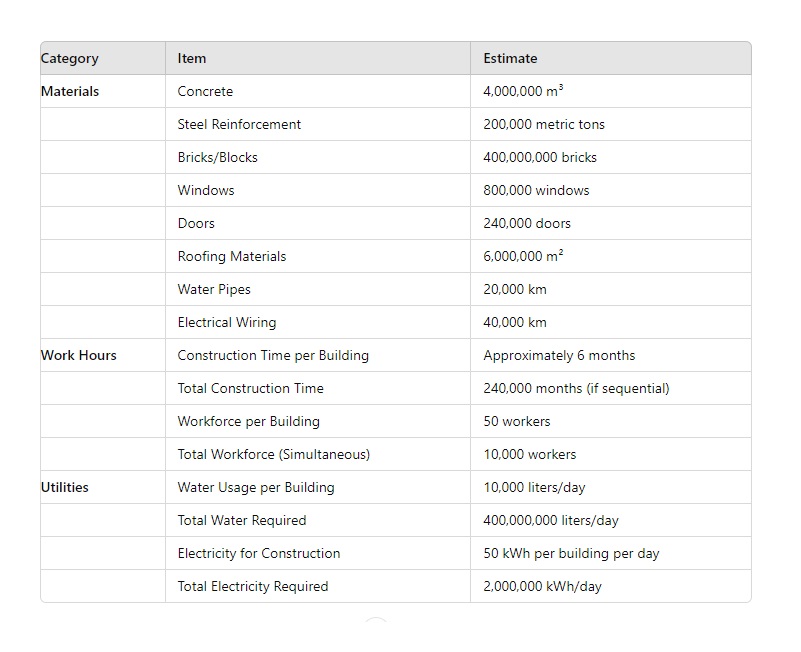The image size is (801, 652).
Task: Select the Utilities category cell
Action: pyautogui.click(x=65, y=487)
